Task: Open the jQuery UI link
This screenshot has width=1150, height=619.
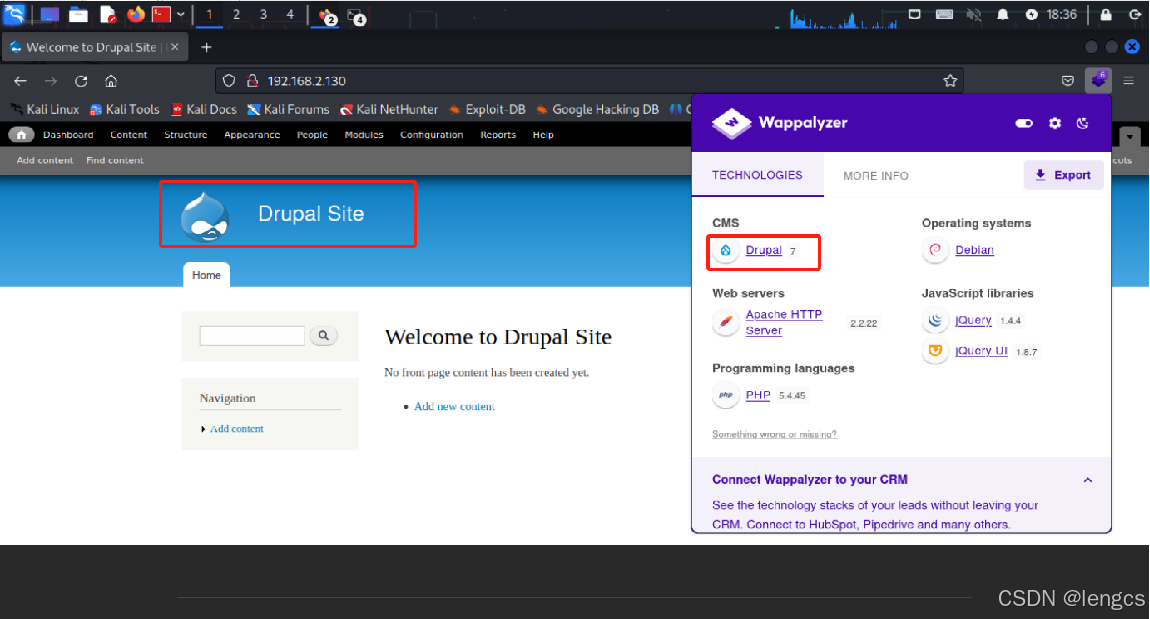Action: tap(981, 351)
